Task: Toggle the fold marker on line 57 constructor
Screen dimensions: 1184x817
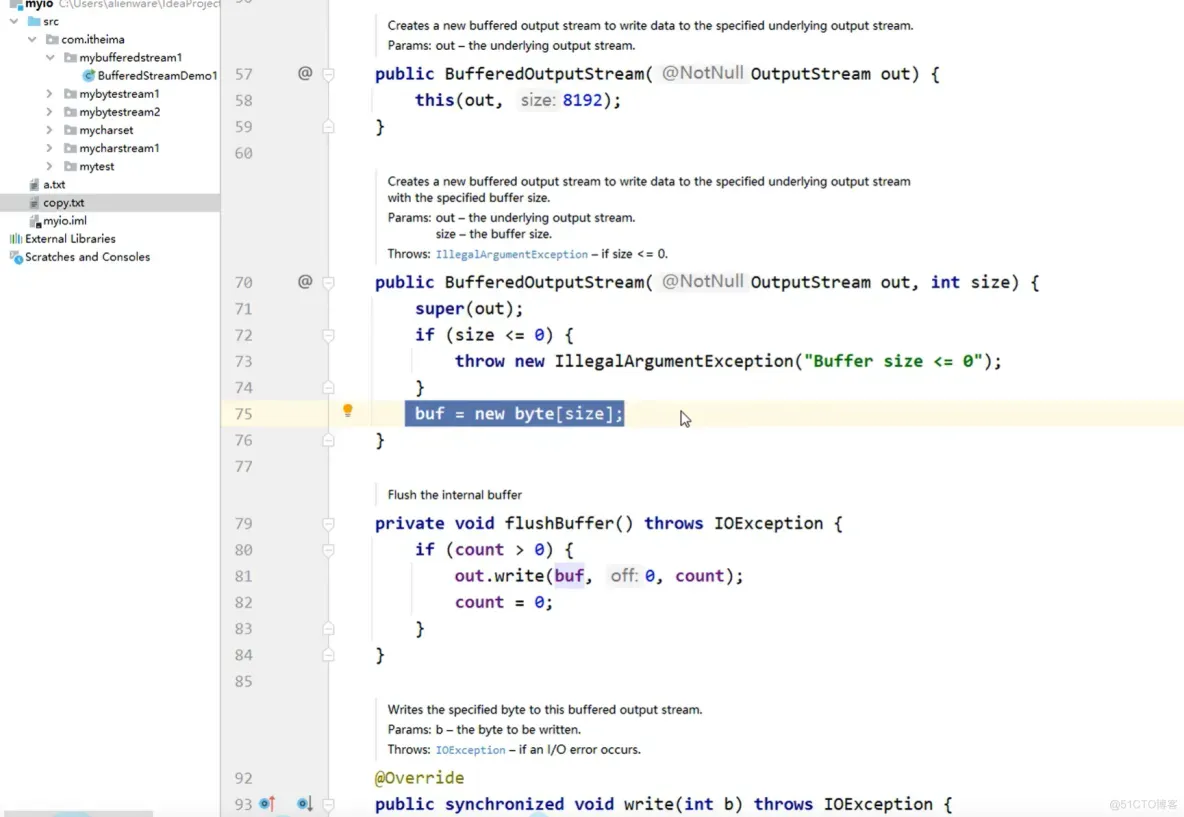Action: [328, 74]
